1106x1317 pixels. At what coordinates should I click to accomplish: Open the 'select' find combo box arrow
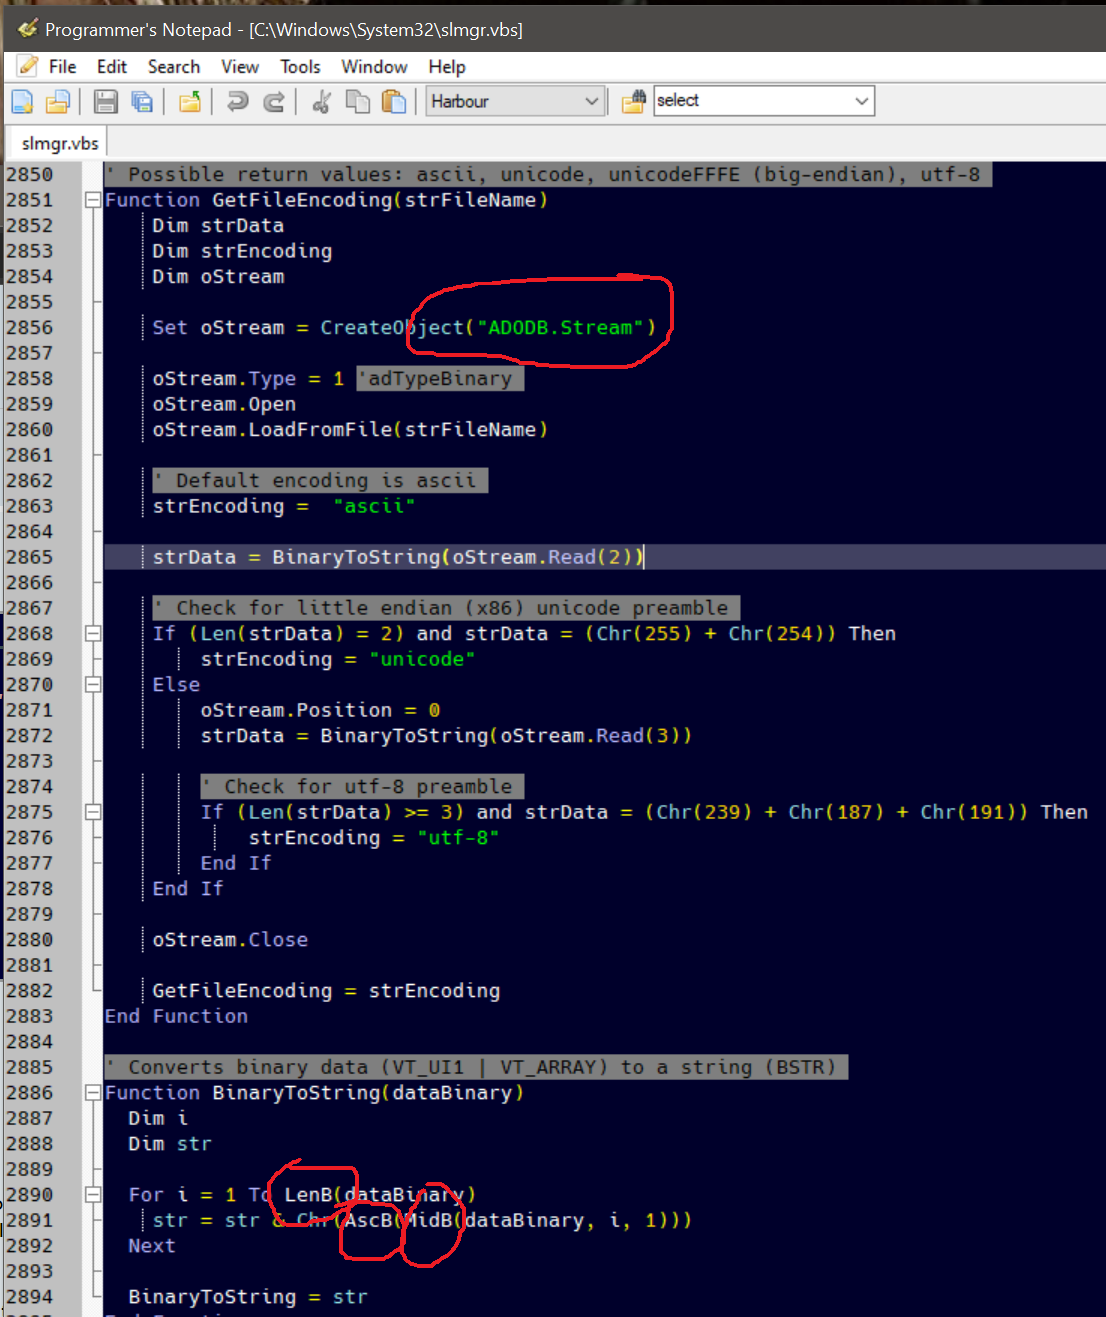(861, 101)
